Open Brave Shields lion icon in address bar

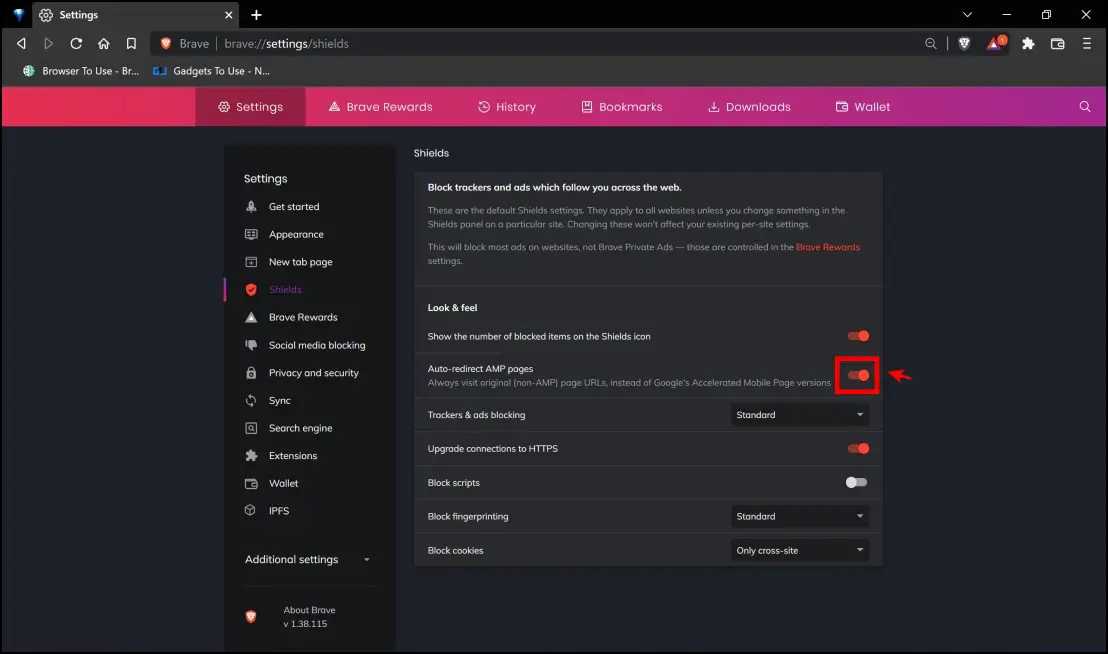964,44
